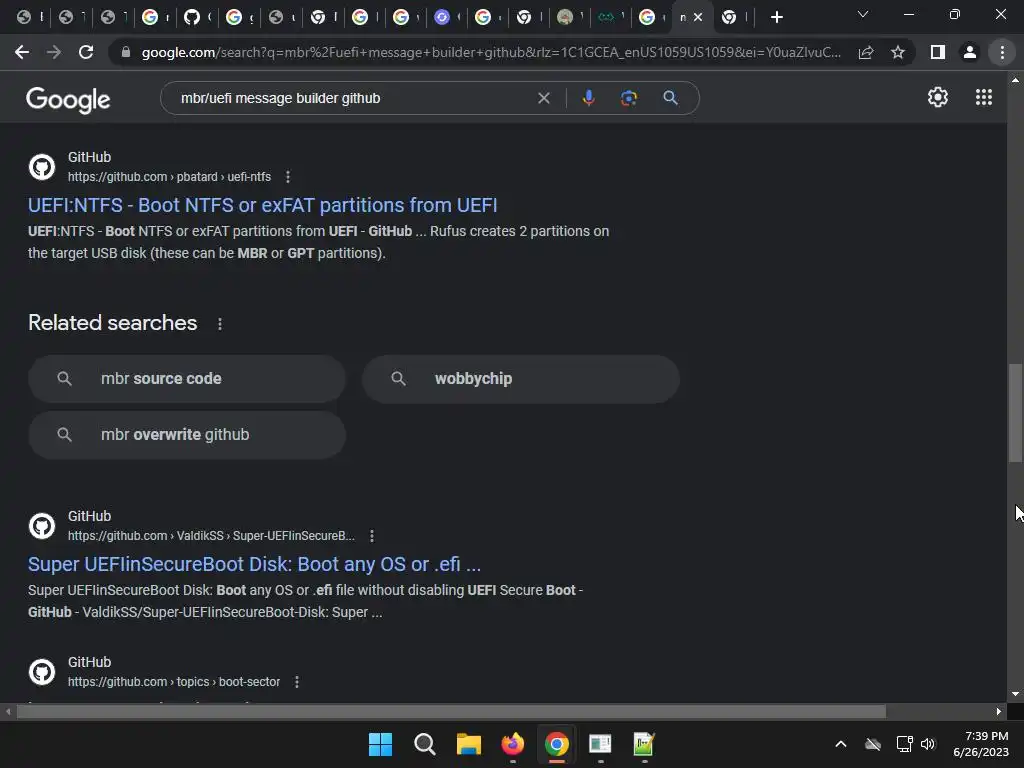Open more options for the uefi-ntfs result
The image size is (1024, 768).
point(288,177)
